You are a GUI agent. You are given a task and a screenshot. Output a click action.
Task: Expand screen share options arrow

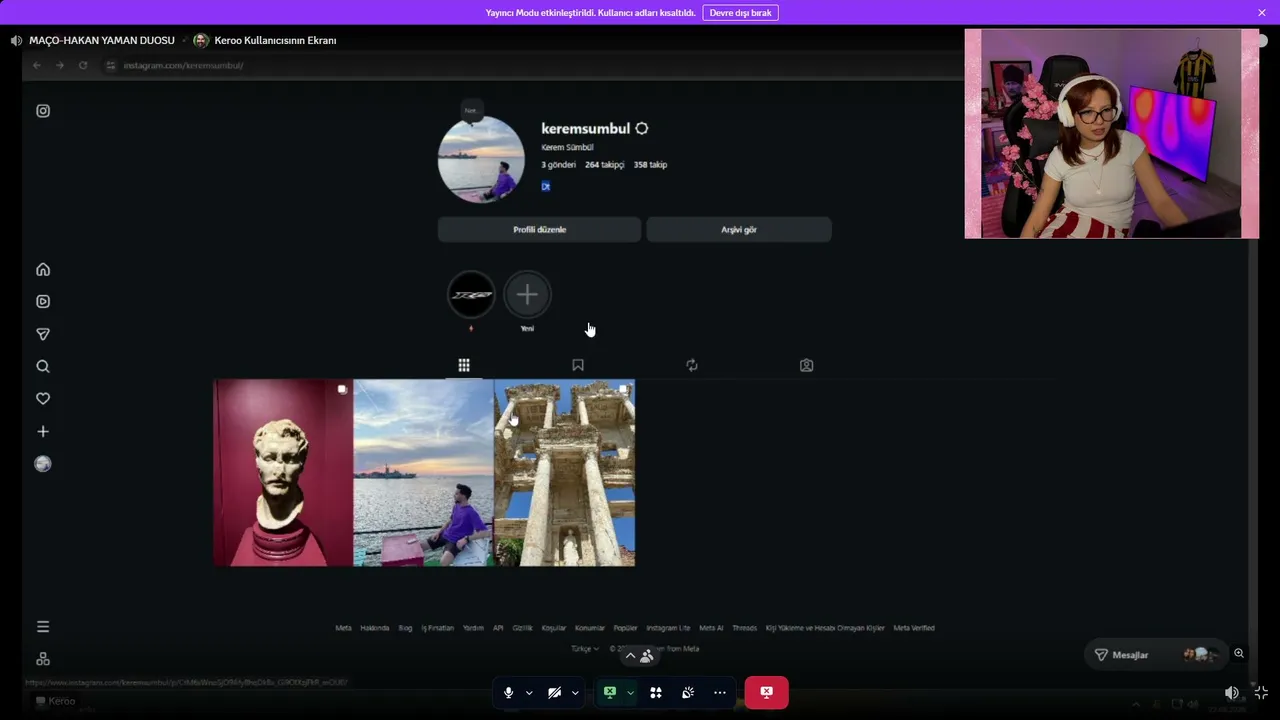[630, 692]
